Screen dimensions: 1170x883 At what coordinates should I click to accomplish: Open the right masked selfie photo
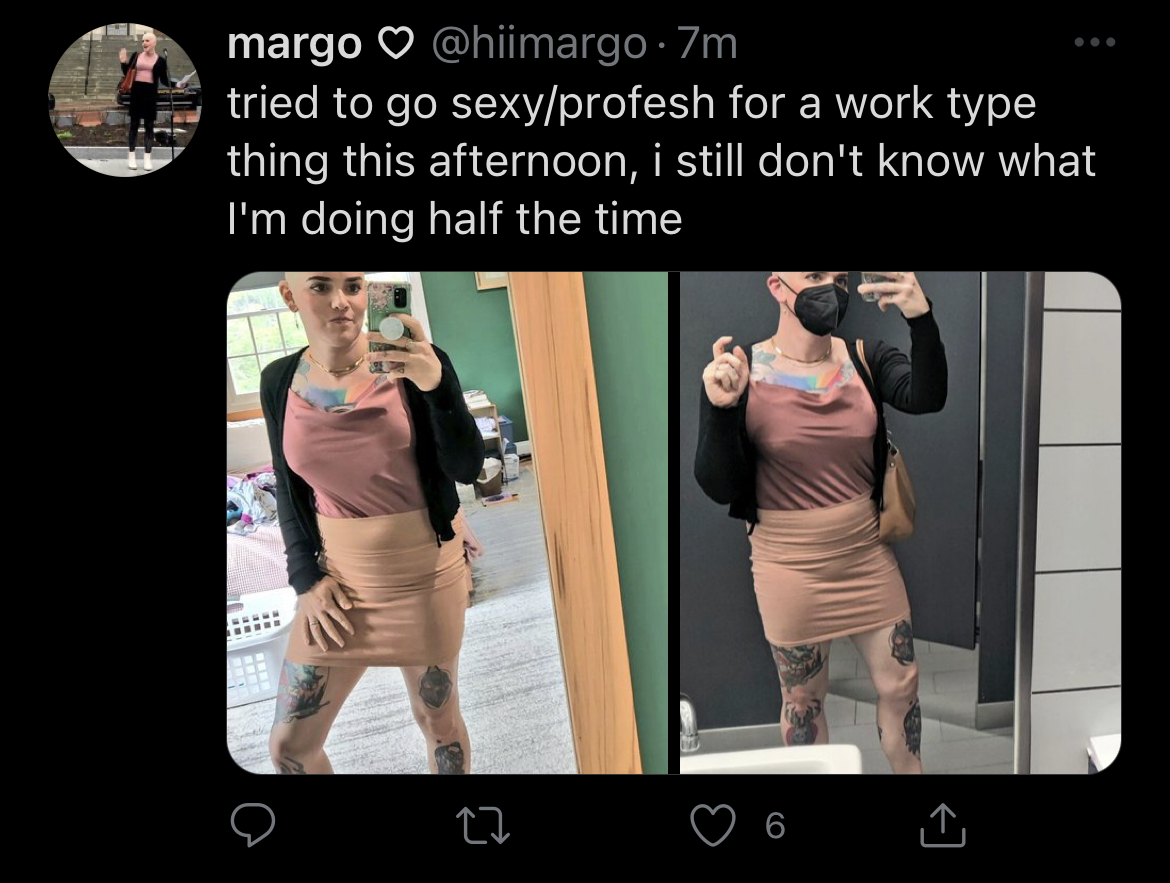(x=900, y=522)
